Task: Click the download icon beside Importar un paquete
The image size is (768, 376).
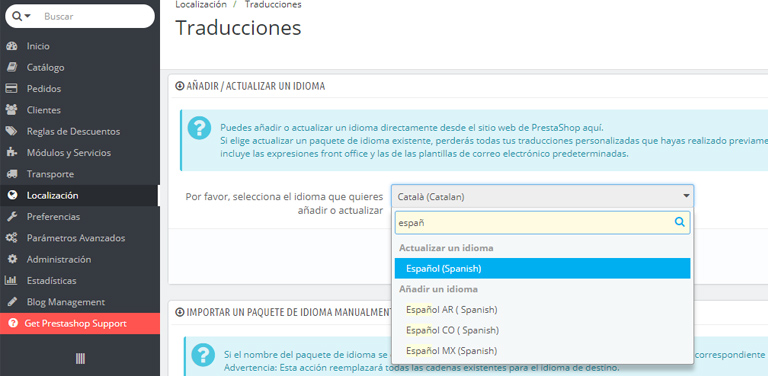Action: (179, 312)
